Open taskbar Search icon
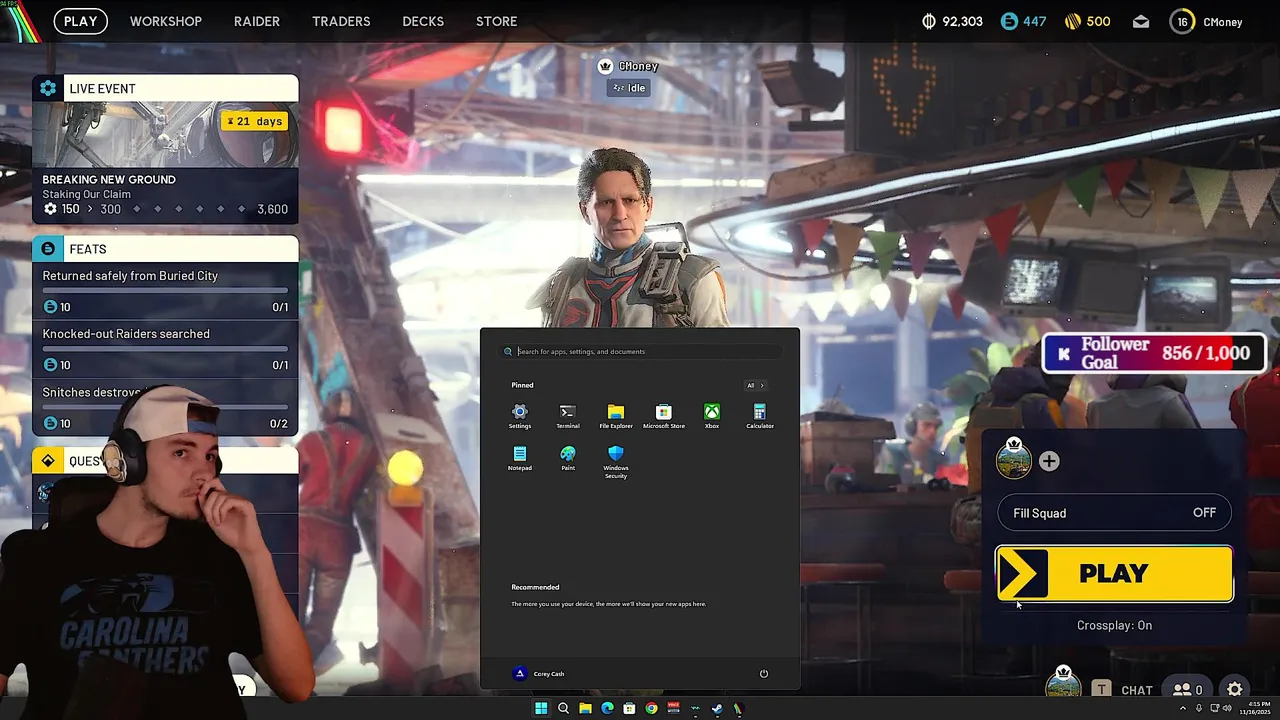 pyautogui.click(x=563, y=708)
